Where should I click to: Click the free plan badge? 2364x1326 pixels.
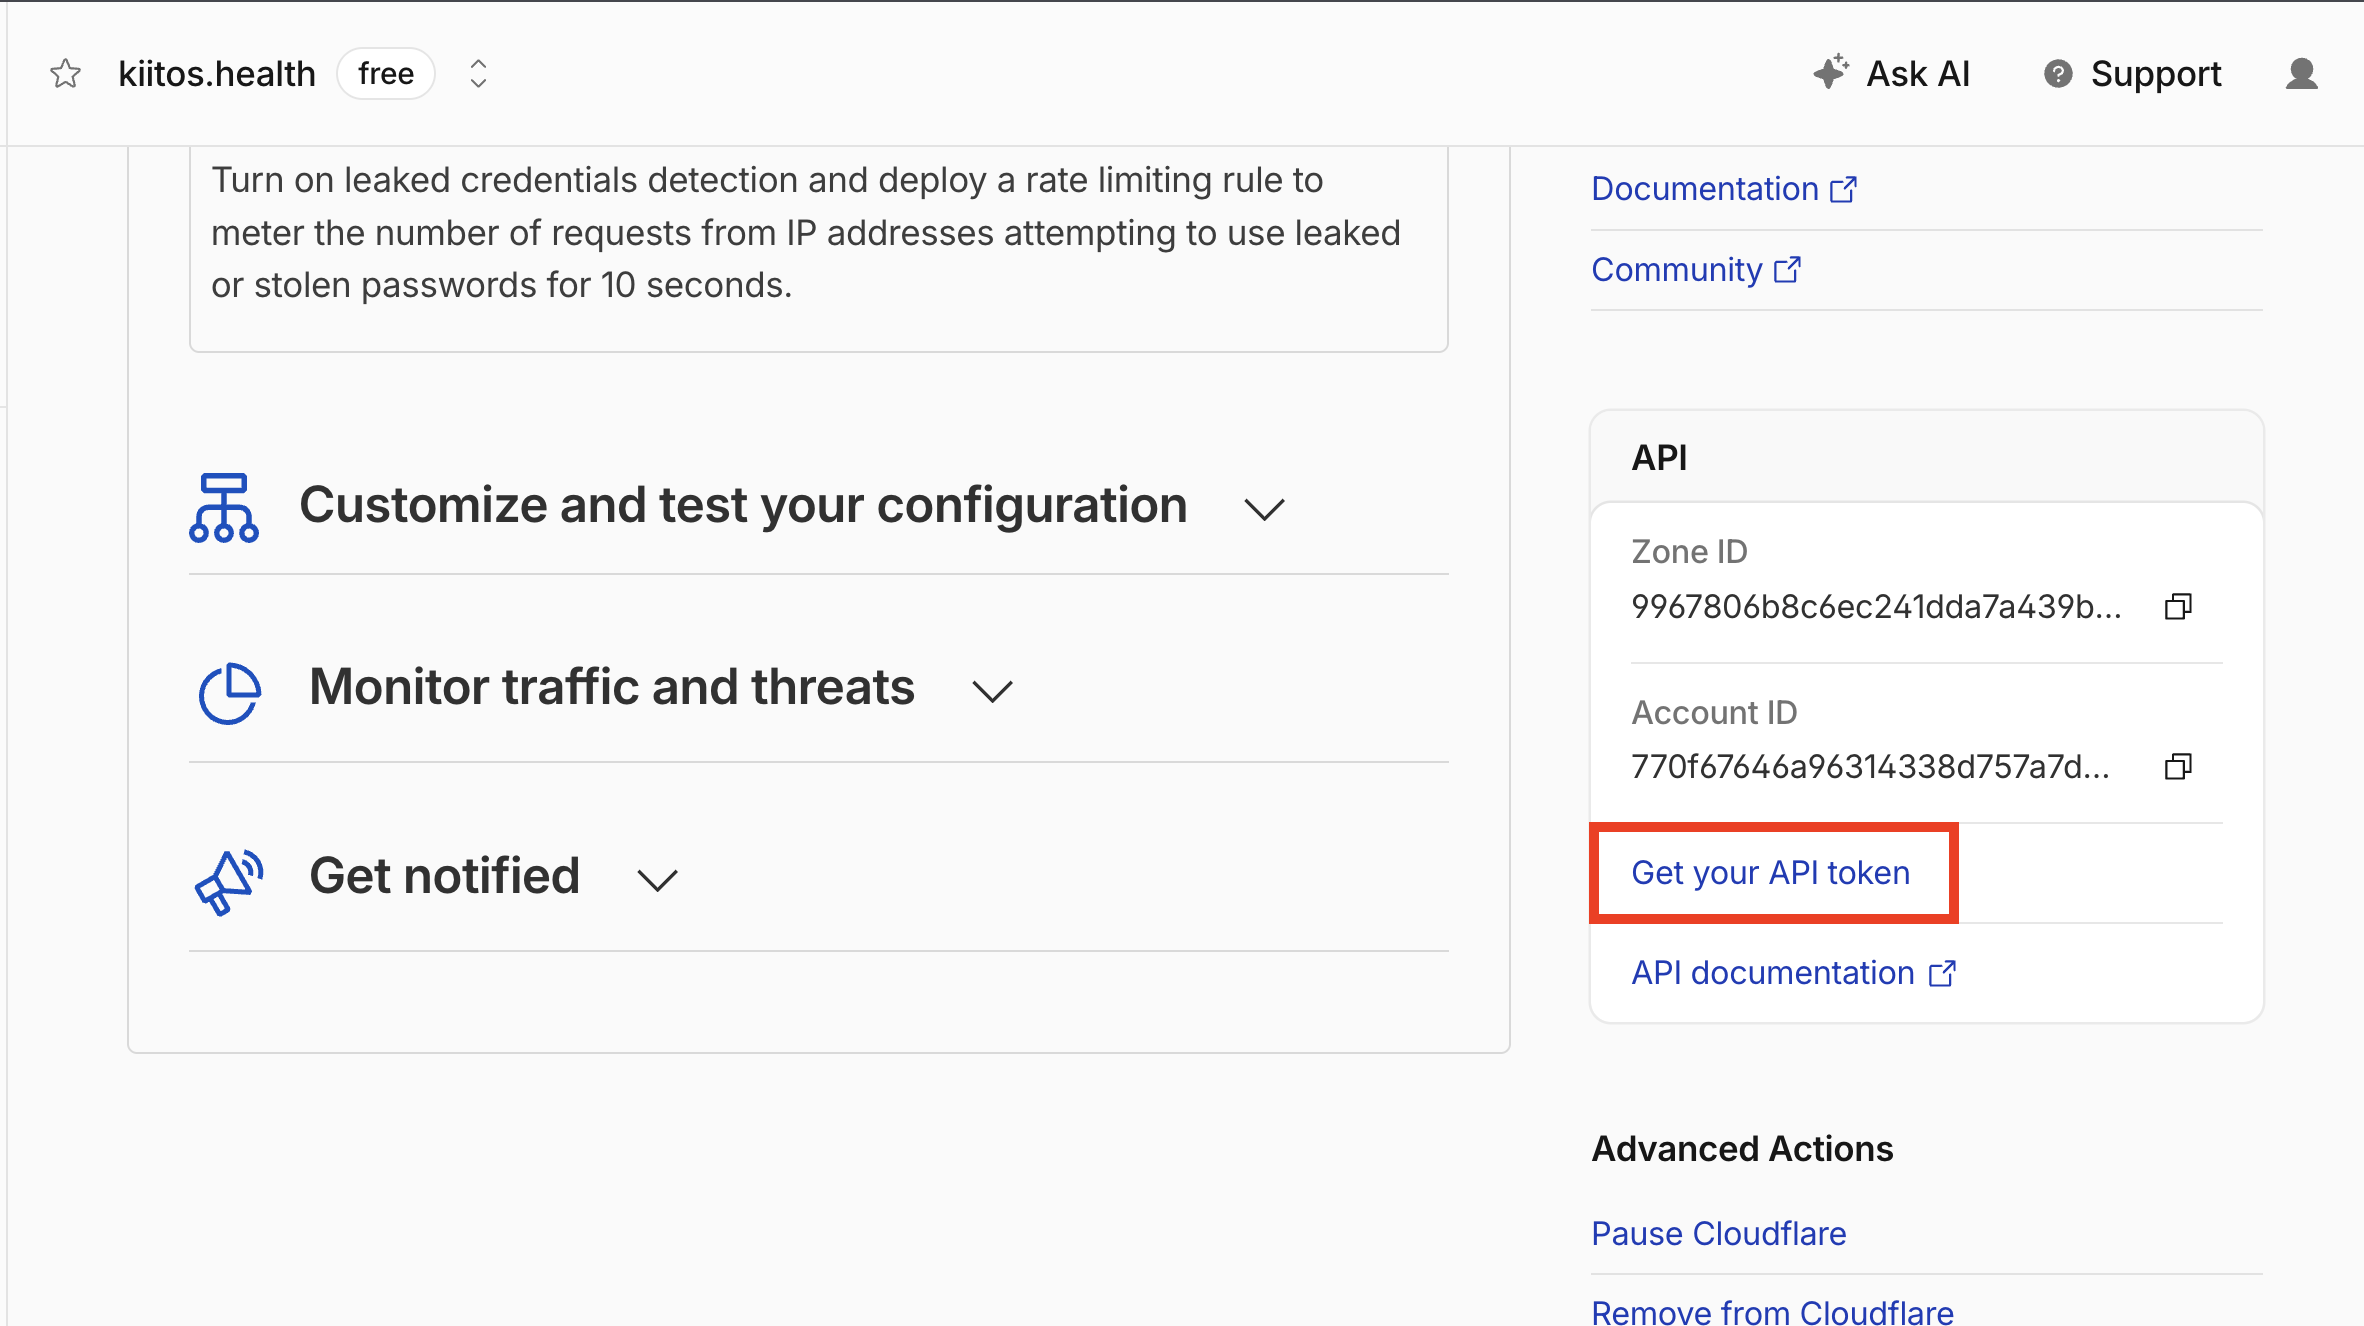pos(386,74)
